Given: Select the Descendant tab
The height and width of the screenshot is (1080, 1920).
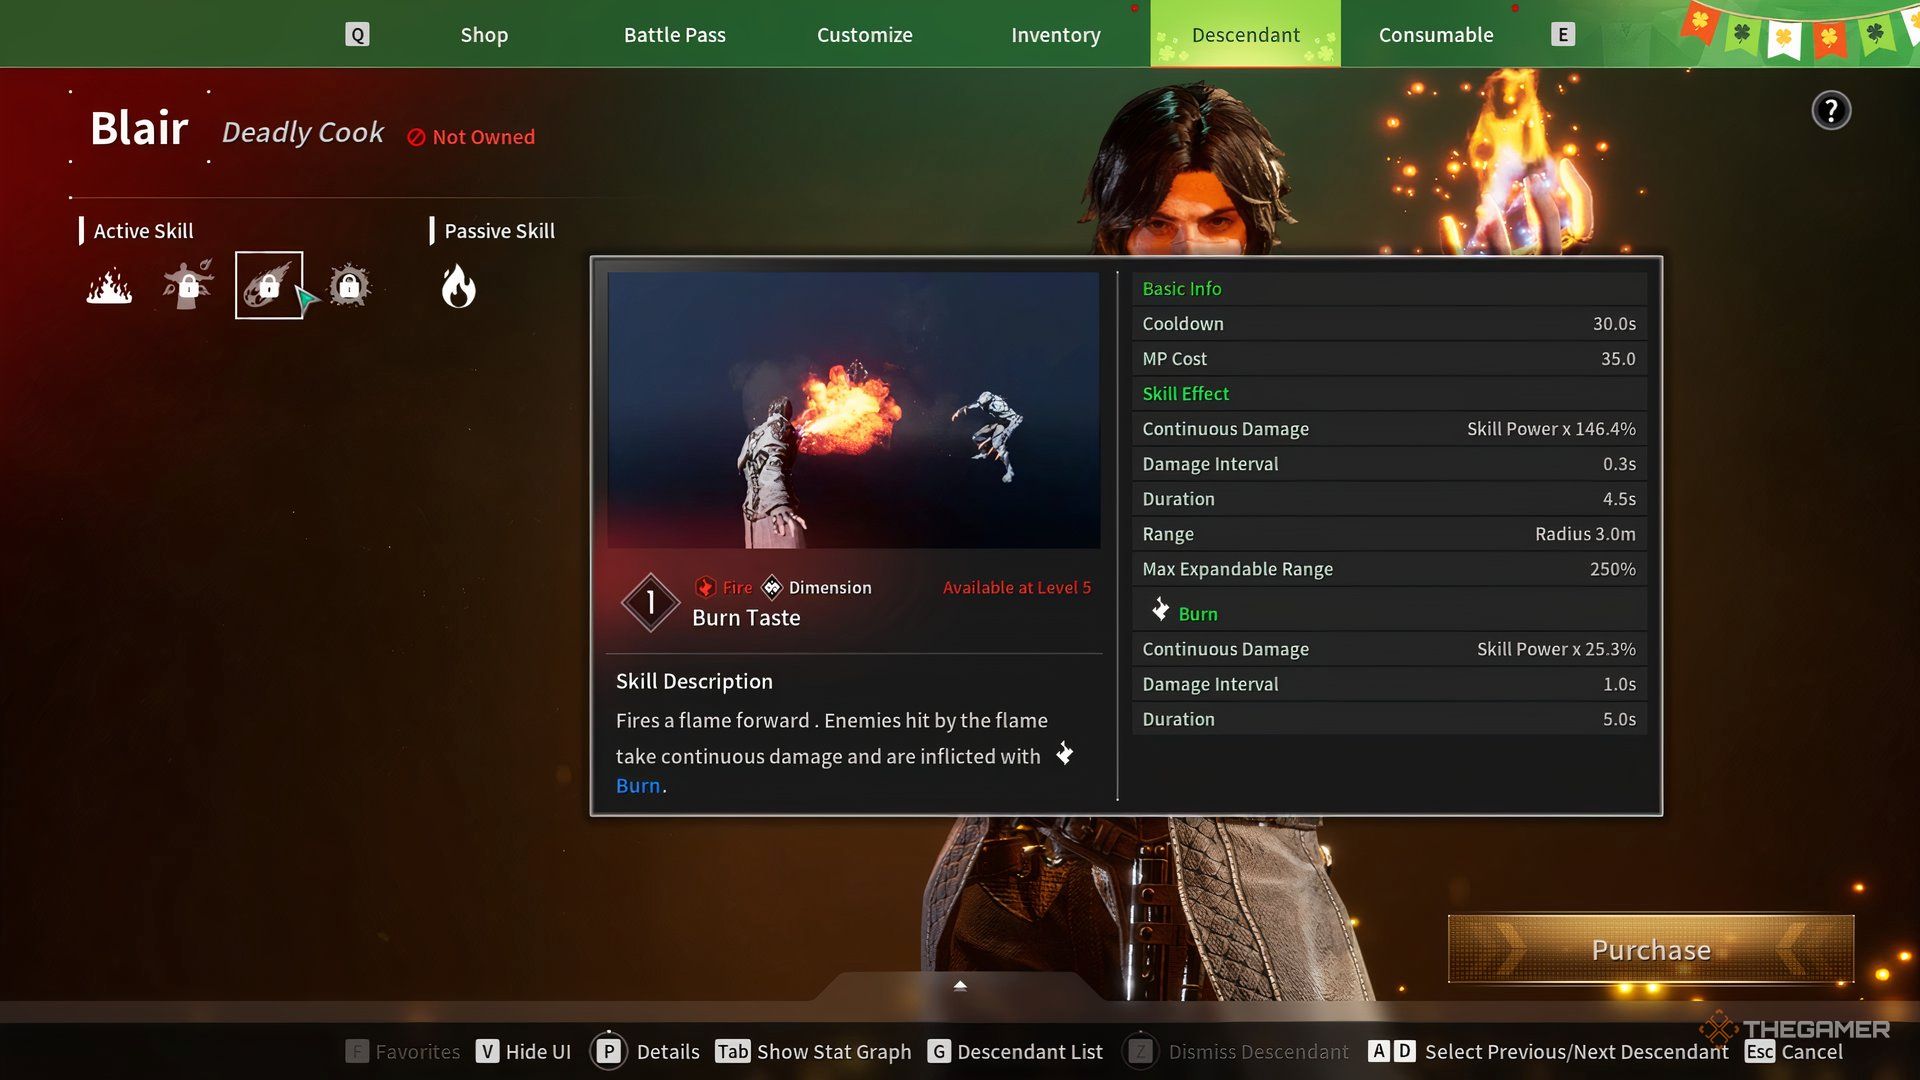Looking at the screenshot, I should (x=1245, y=35).
